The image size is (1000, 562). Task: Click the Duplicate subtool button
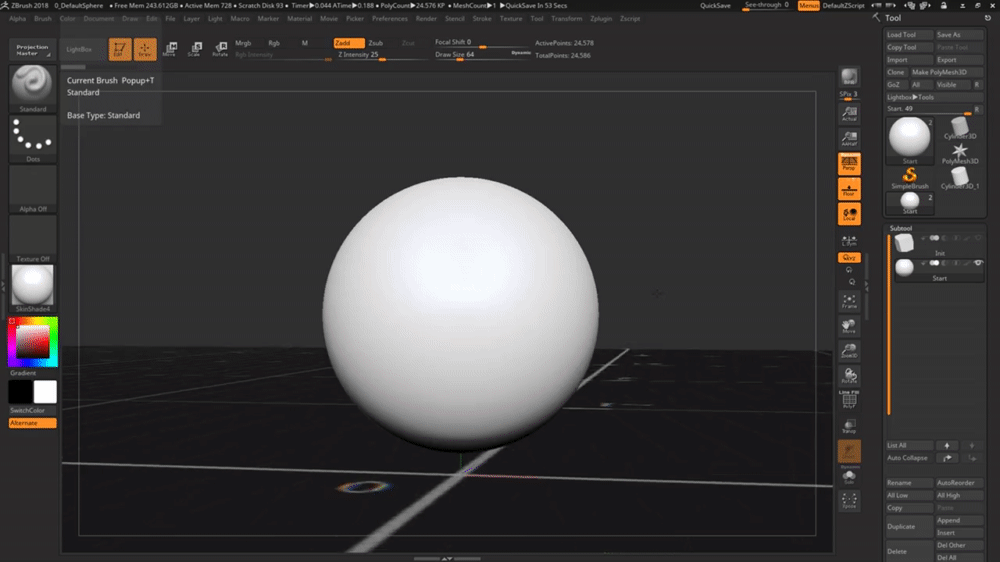(x=908, y=526)
